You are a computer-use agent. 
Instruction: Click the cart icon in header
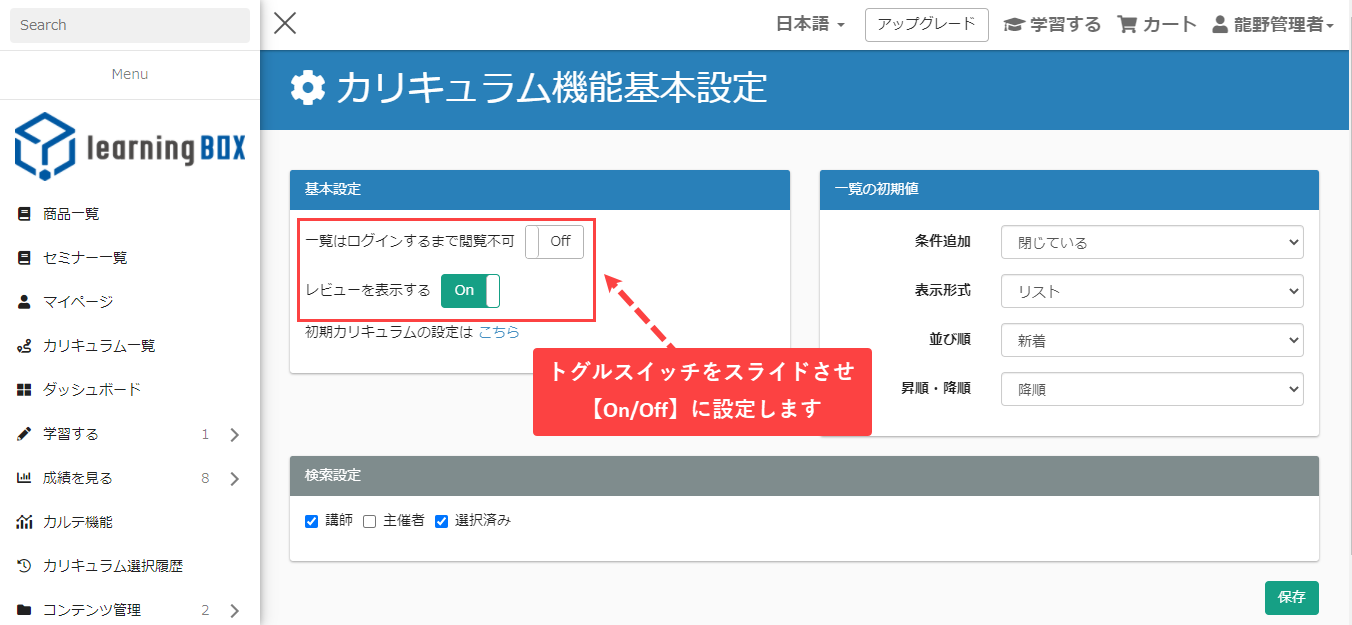point(1127,25)
